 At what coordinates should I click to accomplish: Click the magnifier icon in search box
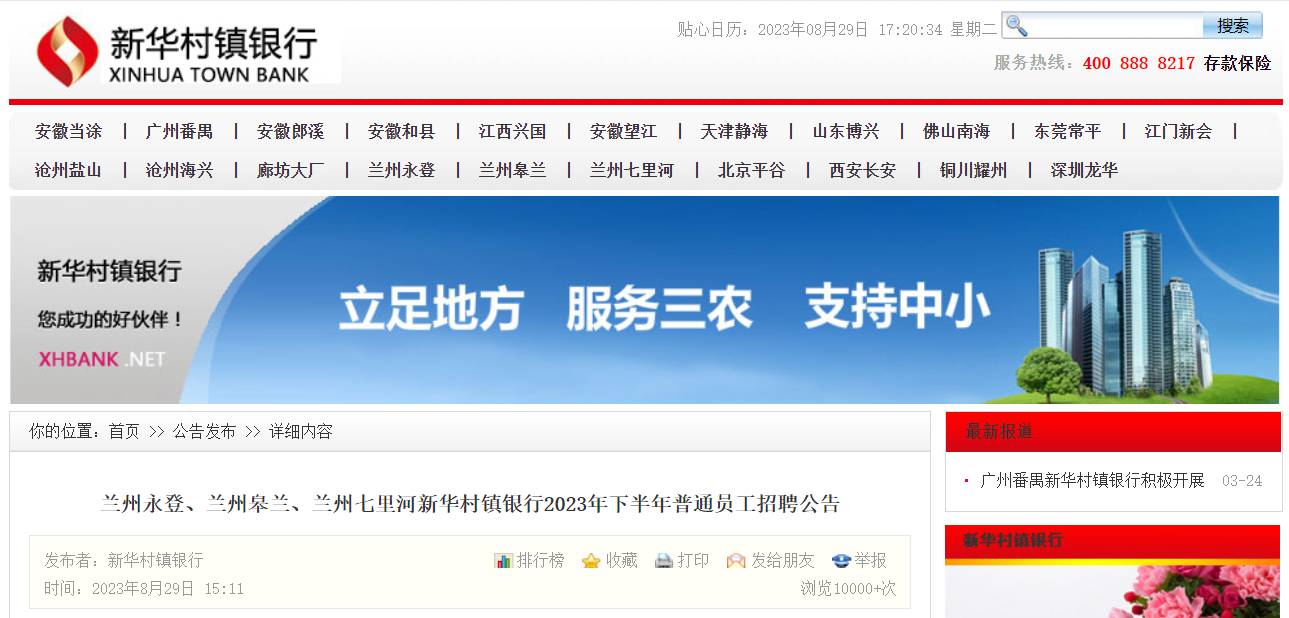pyautogui.click(x=1016, y=26)
